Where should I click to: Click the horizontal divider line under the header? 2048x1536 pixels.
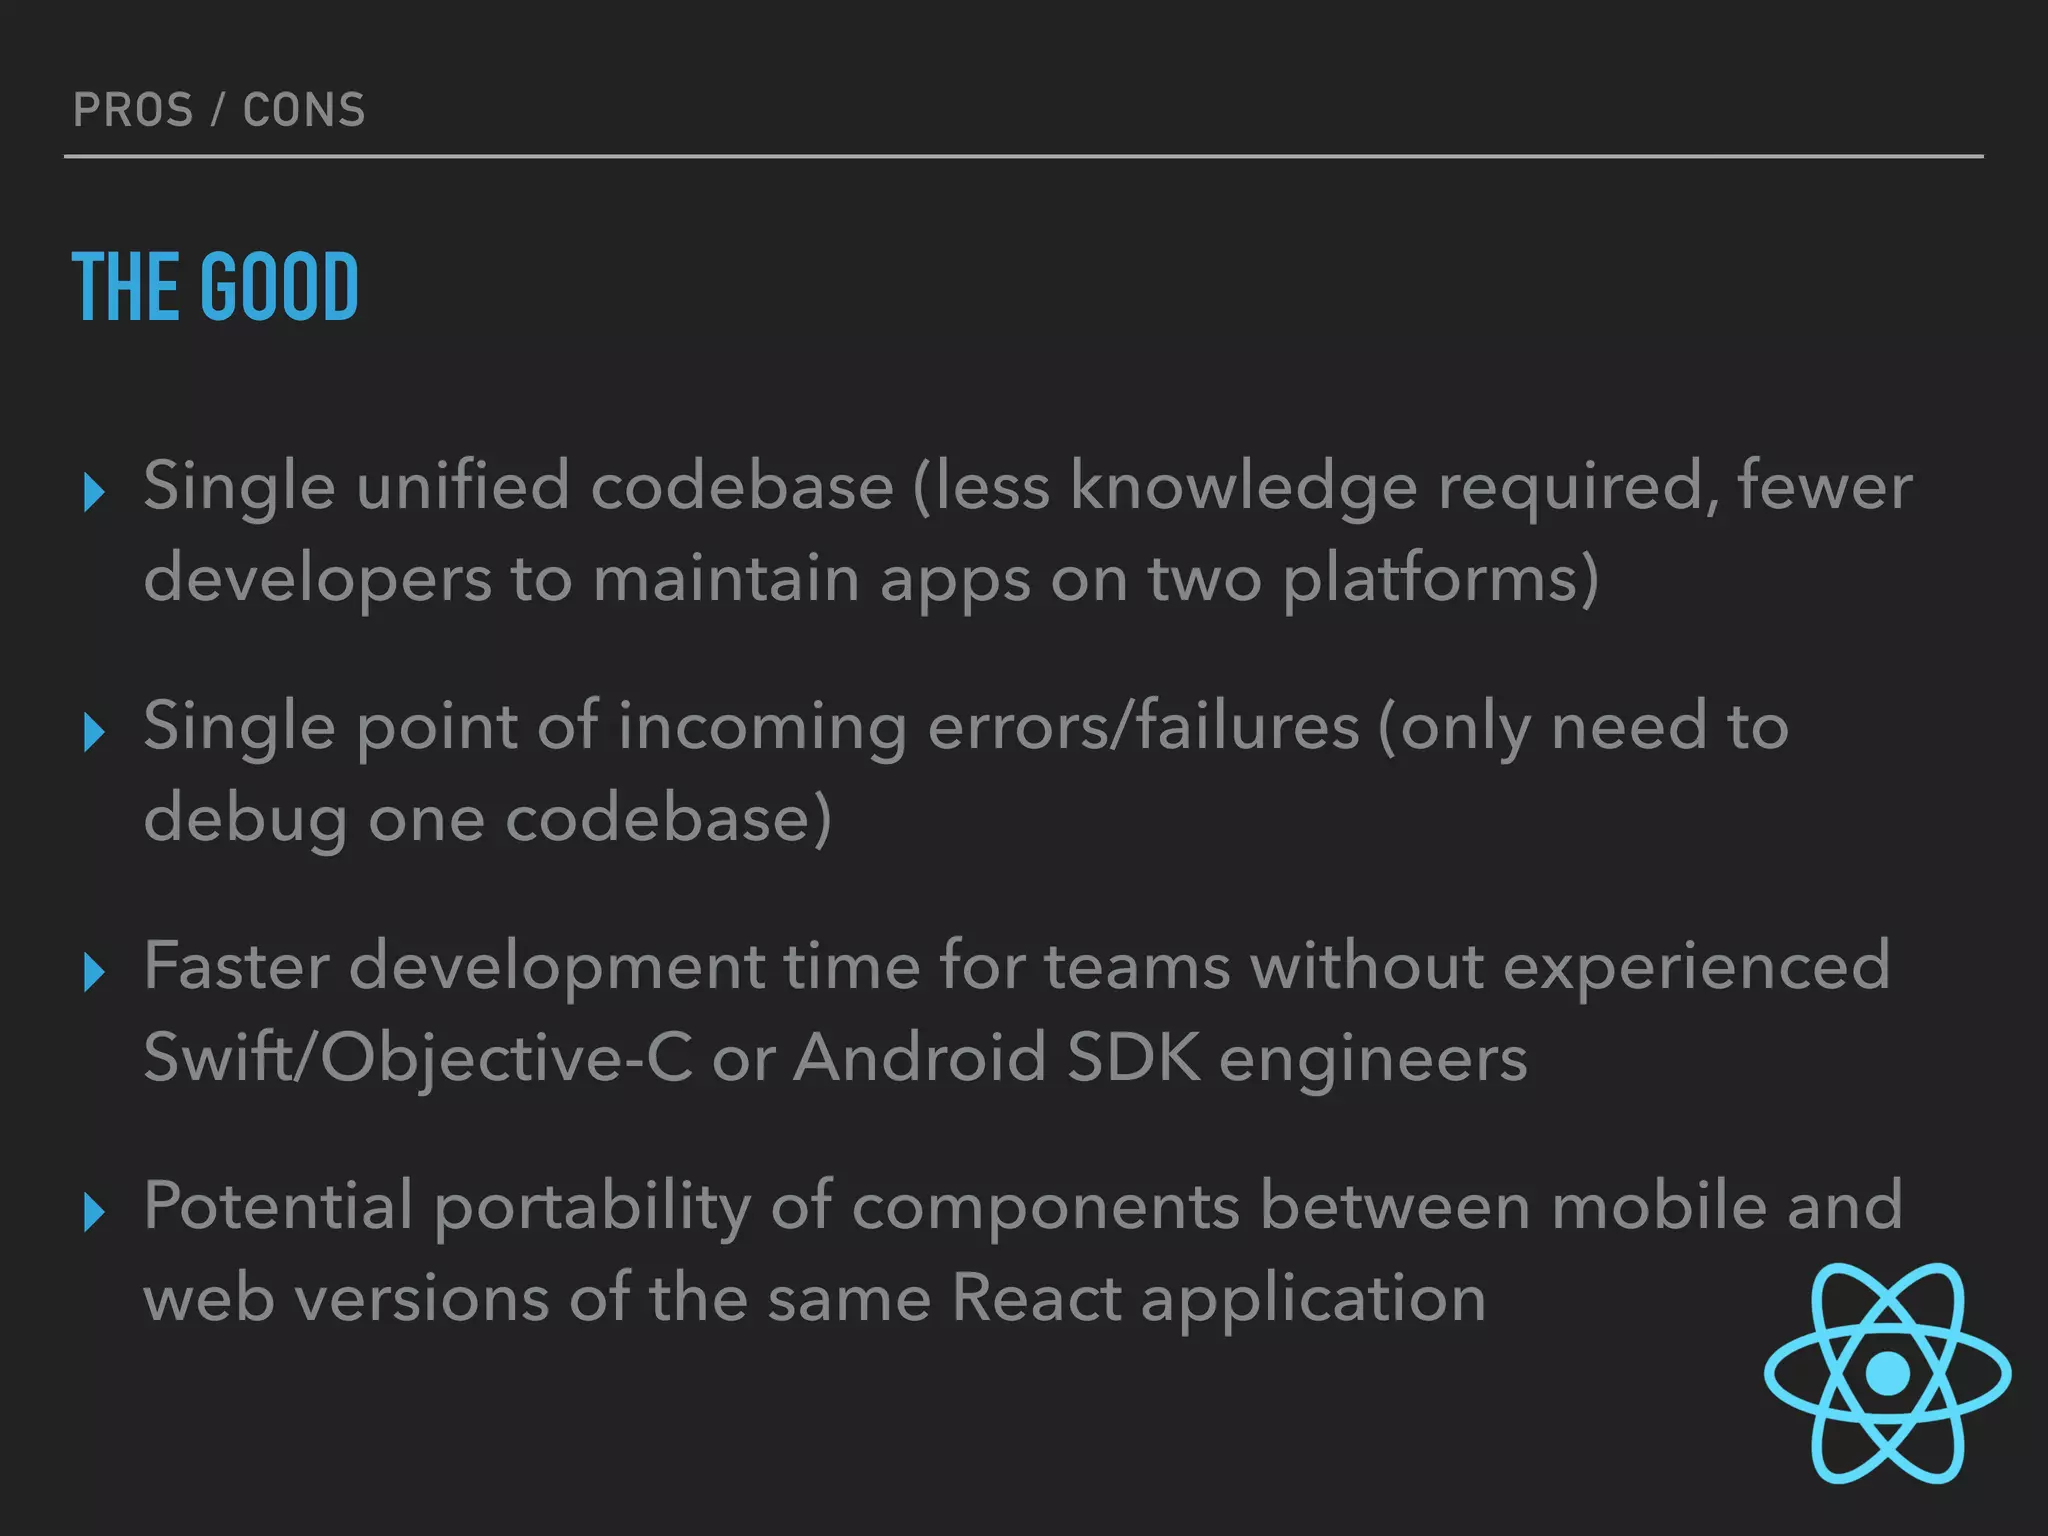tap(1023, 157)
